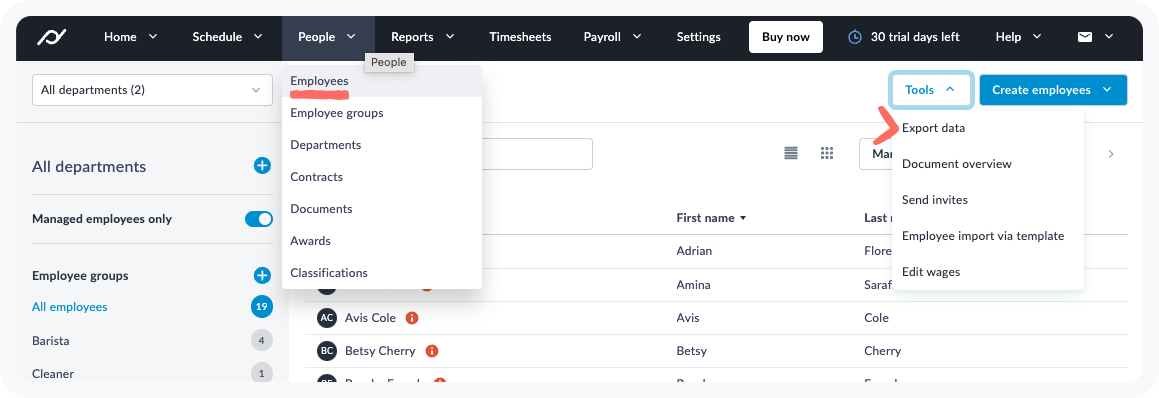Add a department with plus icon
The height and width of the screenshot is (398, 1159).
[x=262, y=166]
